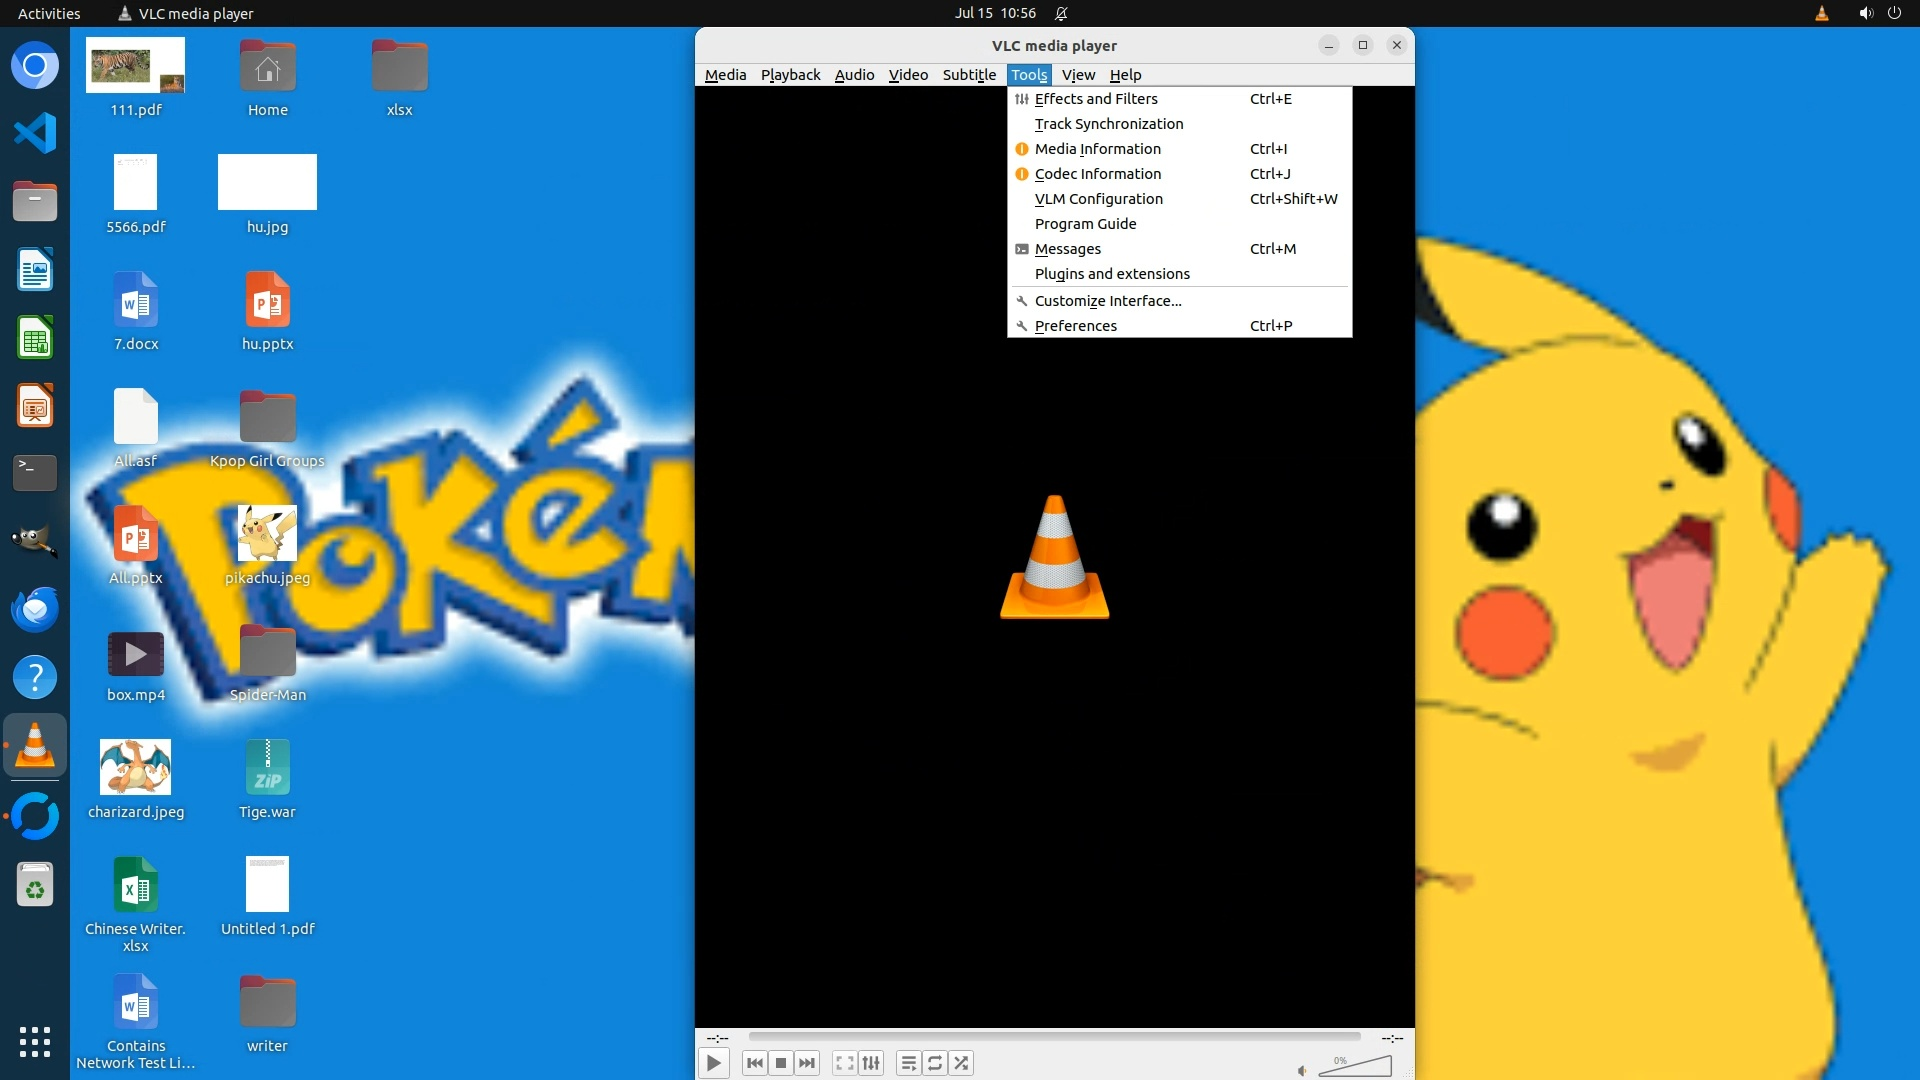1920x1080 pixels.
Task: Show extended settings equalizer button
Action: [x=871, y=1063]
